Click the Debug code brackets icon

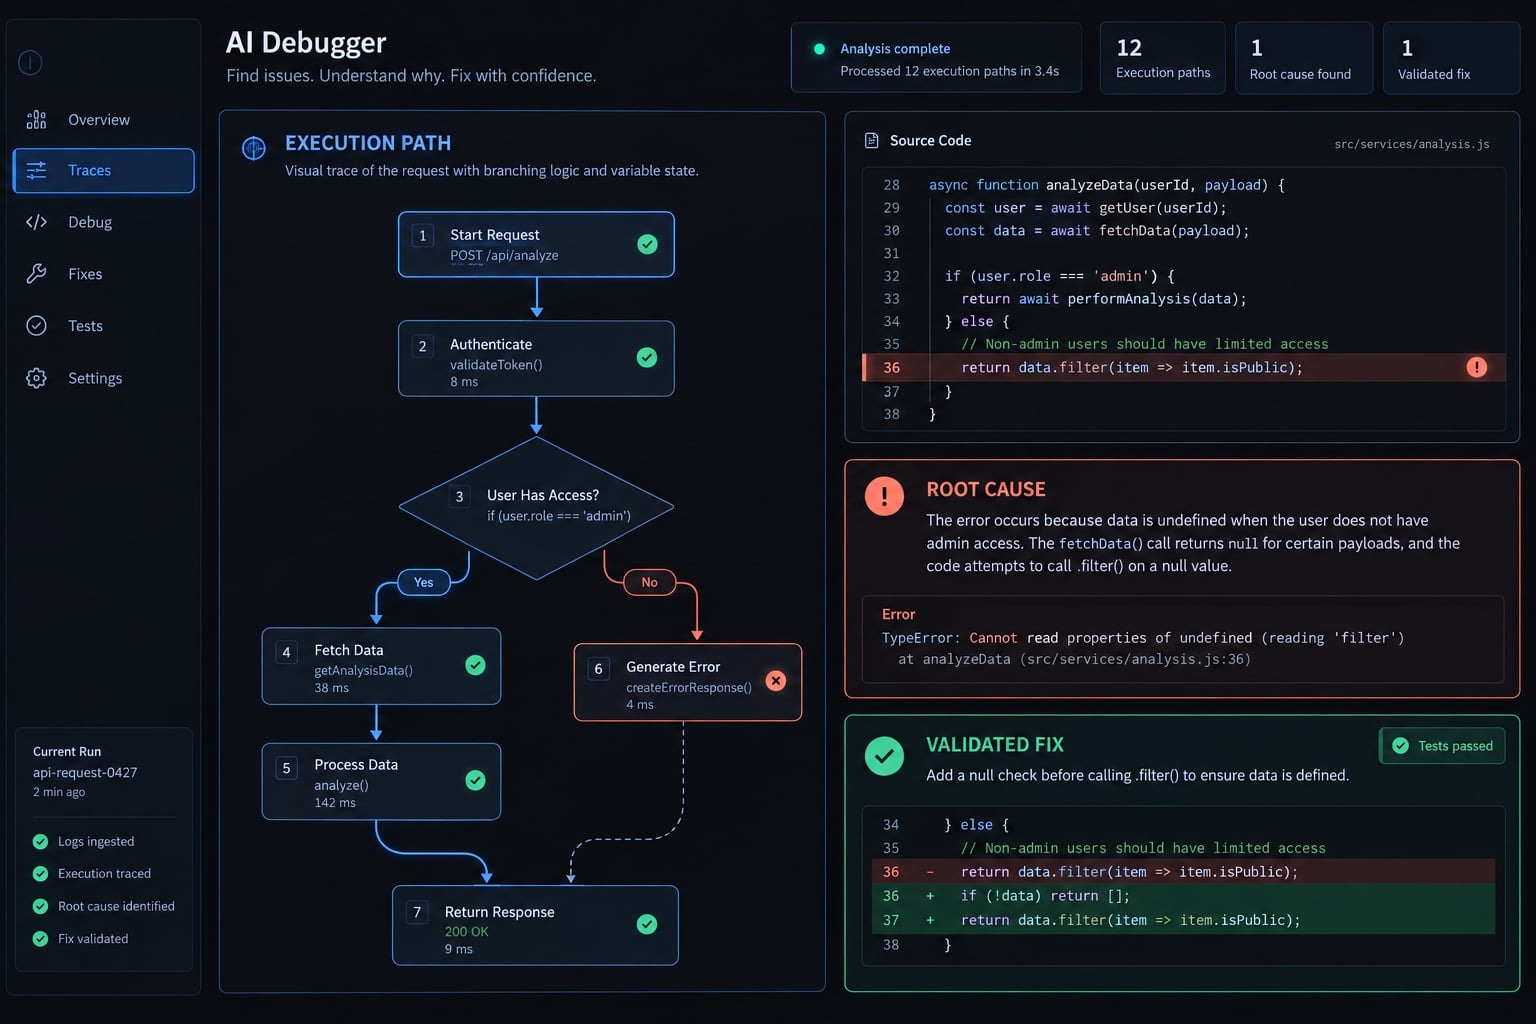point(36,222)
